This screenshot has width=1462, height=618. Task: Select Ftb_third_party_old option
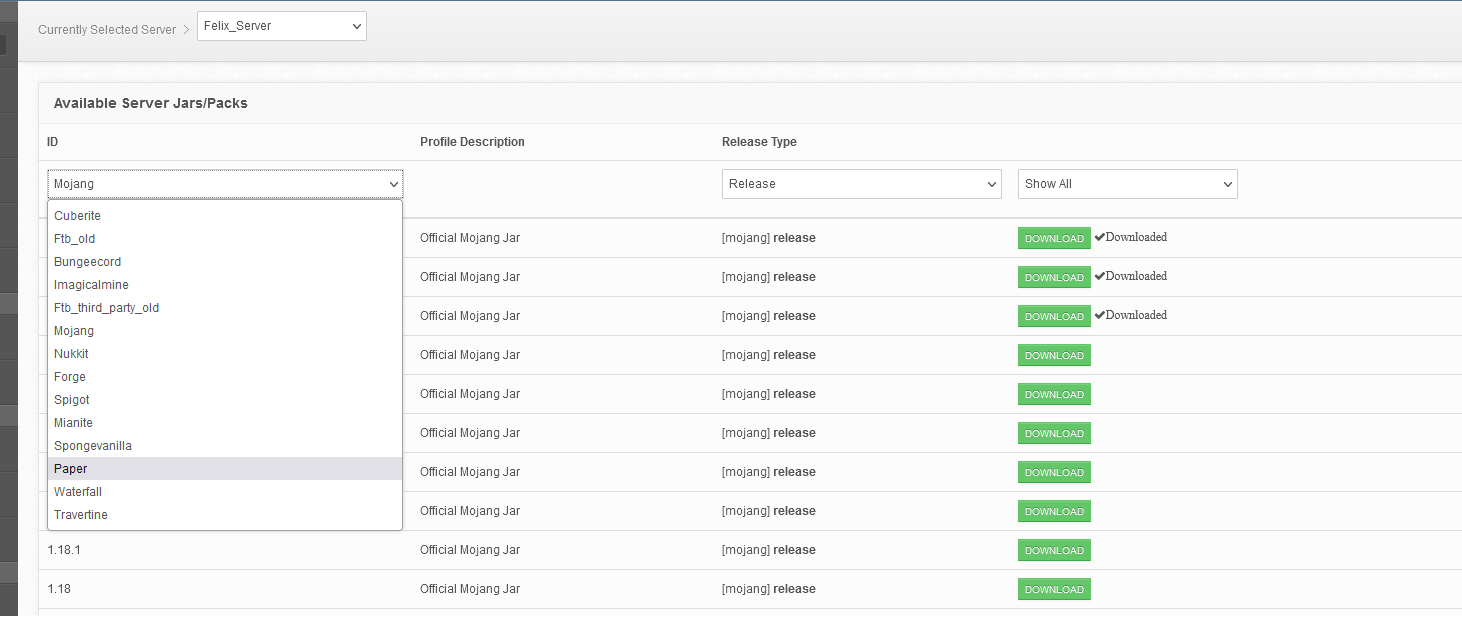pos(106,308)
